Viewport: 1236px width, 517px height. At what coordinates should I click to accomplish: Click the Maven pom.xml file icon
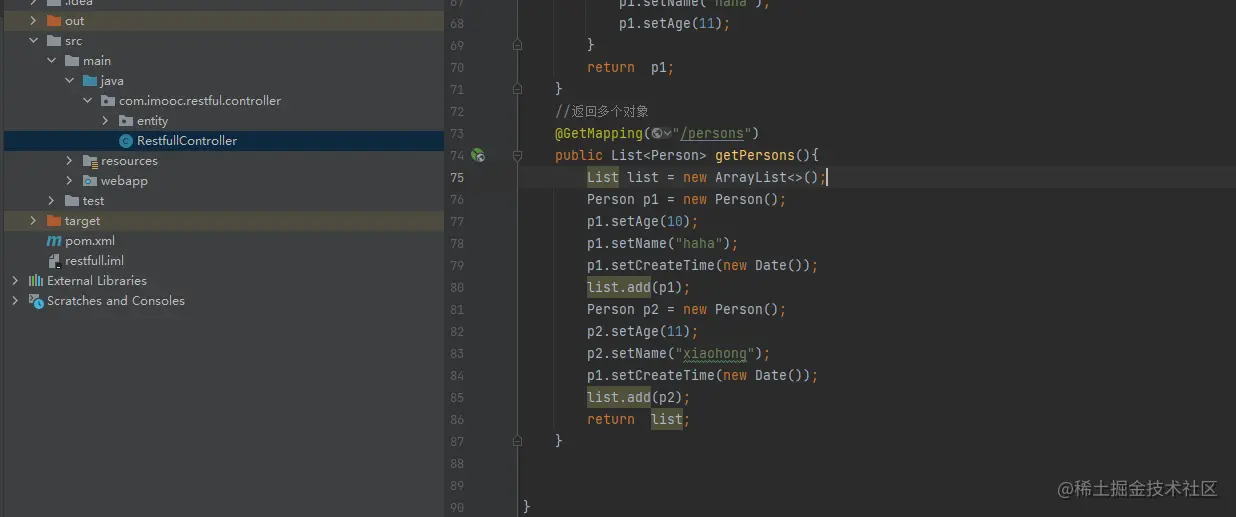[54, 241]
